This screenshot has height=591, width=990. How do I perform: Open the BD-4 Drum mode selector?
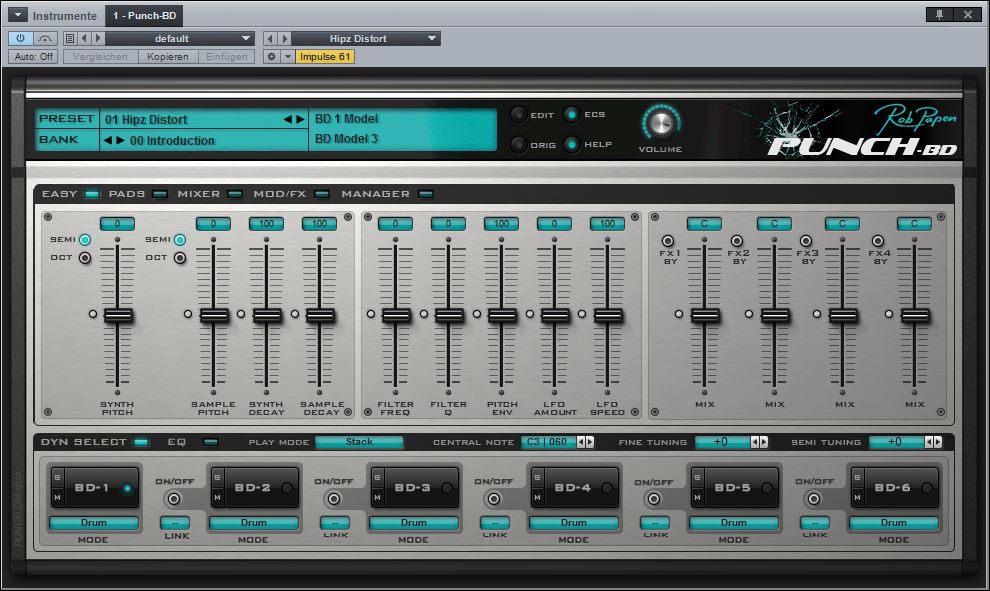(574, 523)
